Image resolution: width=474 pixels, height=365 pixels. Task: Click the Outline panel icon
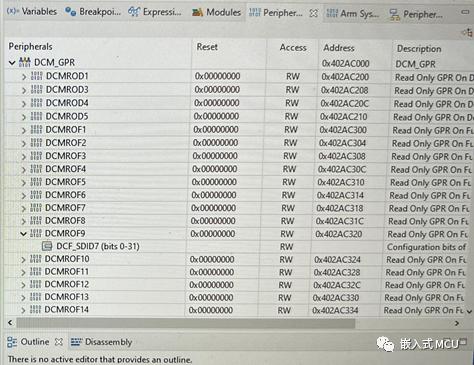[x=12, y=342]
